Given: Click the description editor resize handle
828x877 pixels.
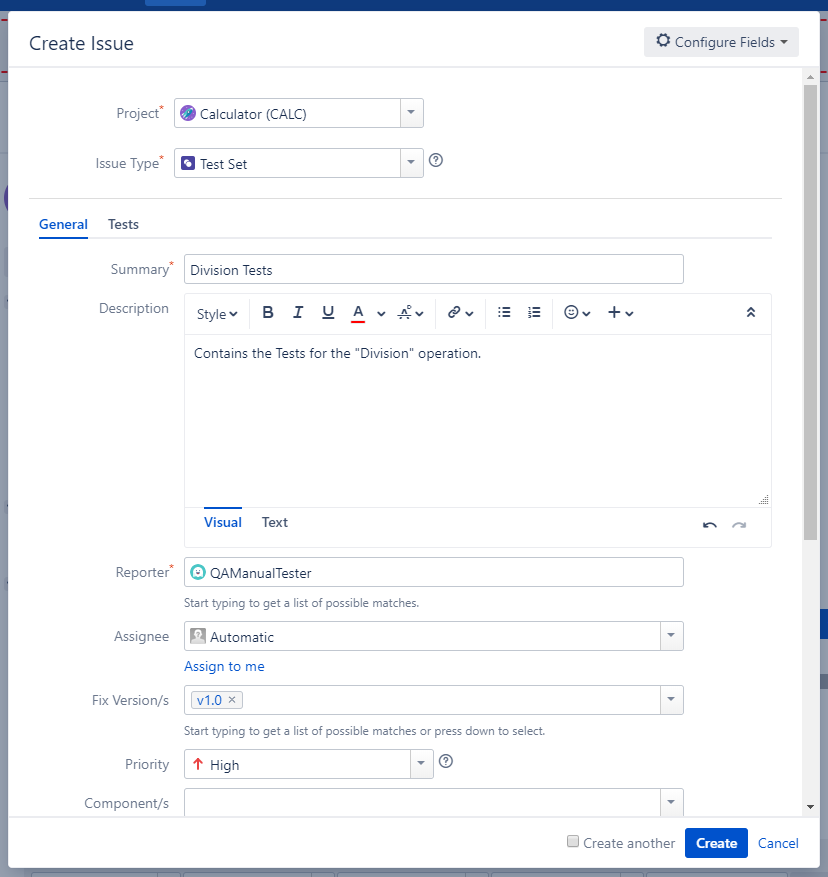Looking at the screenshot, I should [x=764, y=500].
